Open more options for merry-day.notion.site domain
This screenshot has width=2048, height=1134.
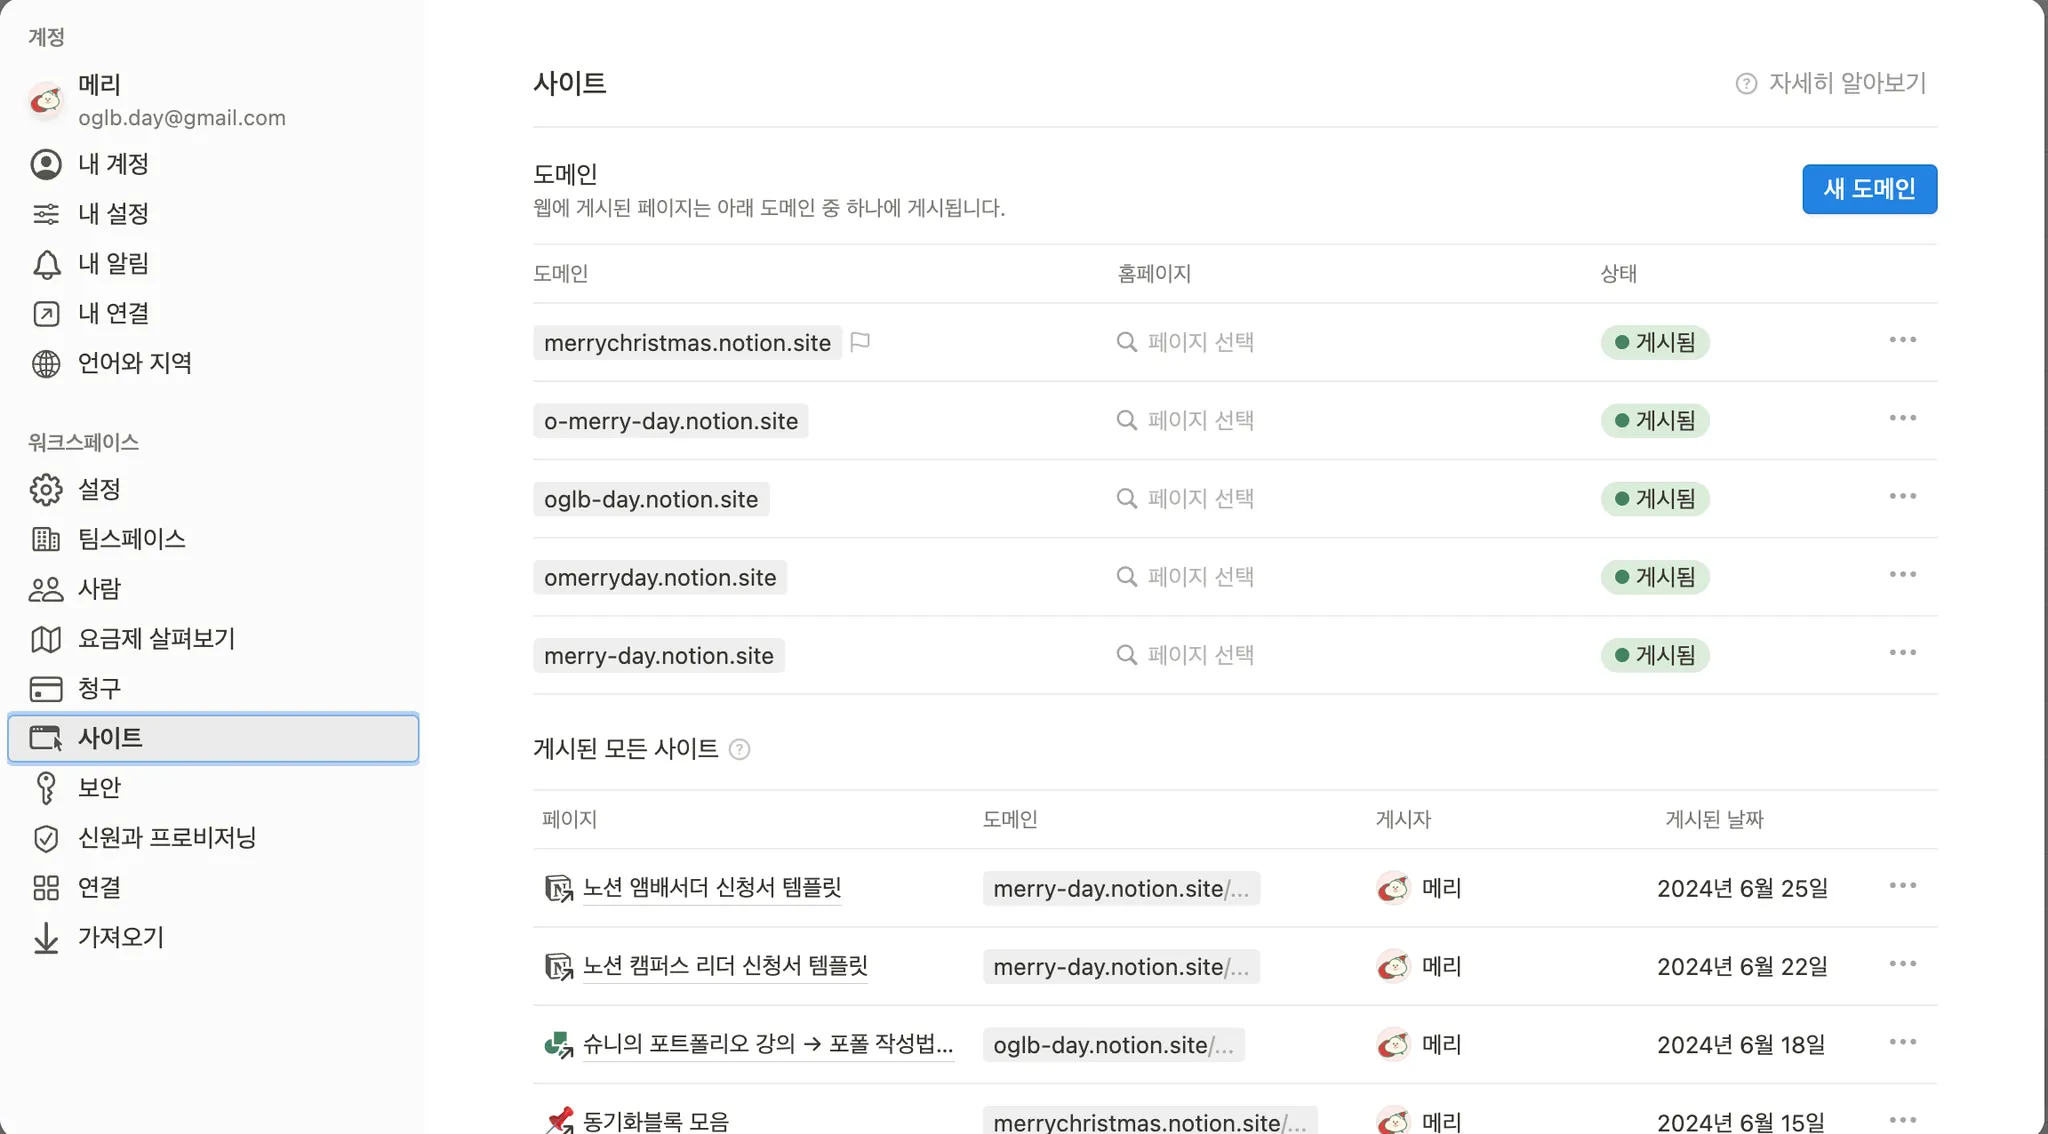1902,653
